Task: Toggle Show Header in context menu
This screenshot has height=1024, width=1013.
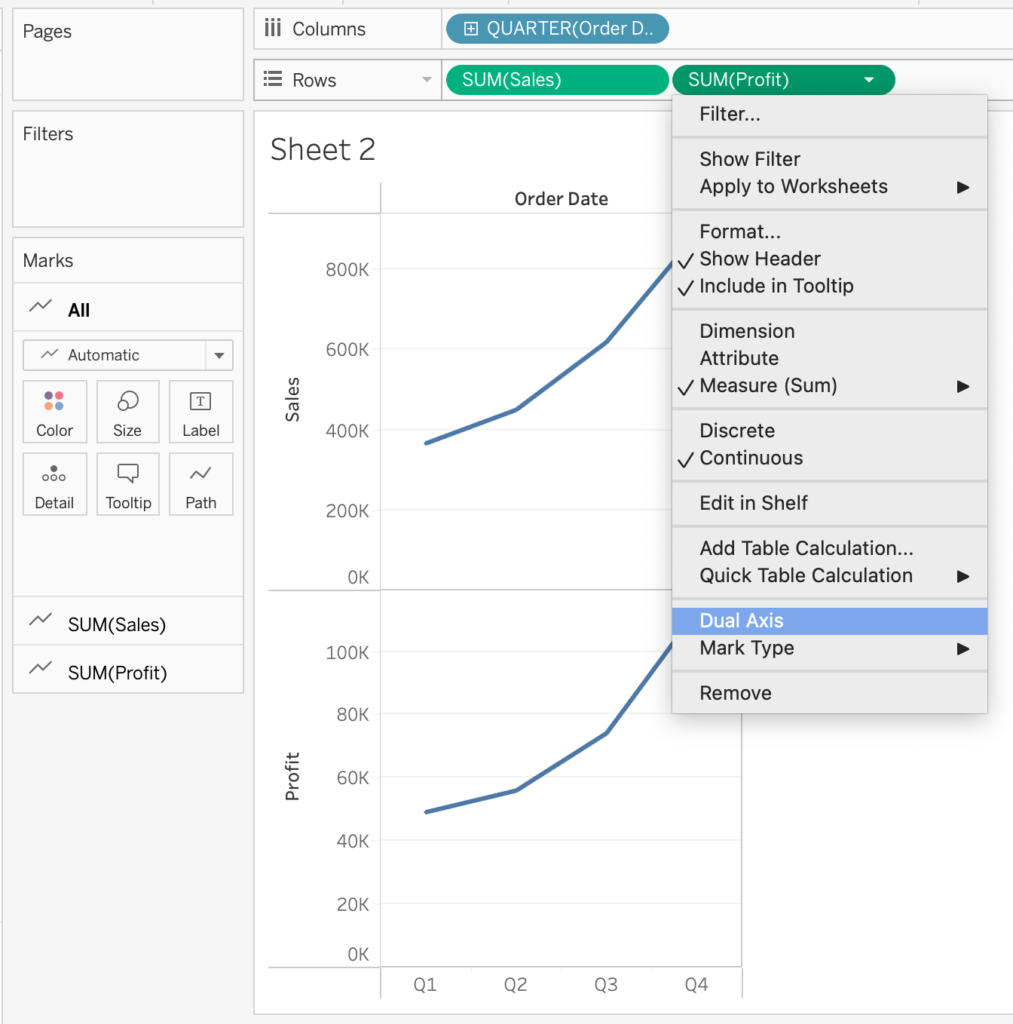Action: [760, 259]
